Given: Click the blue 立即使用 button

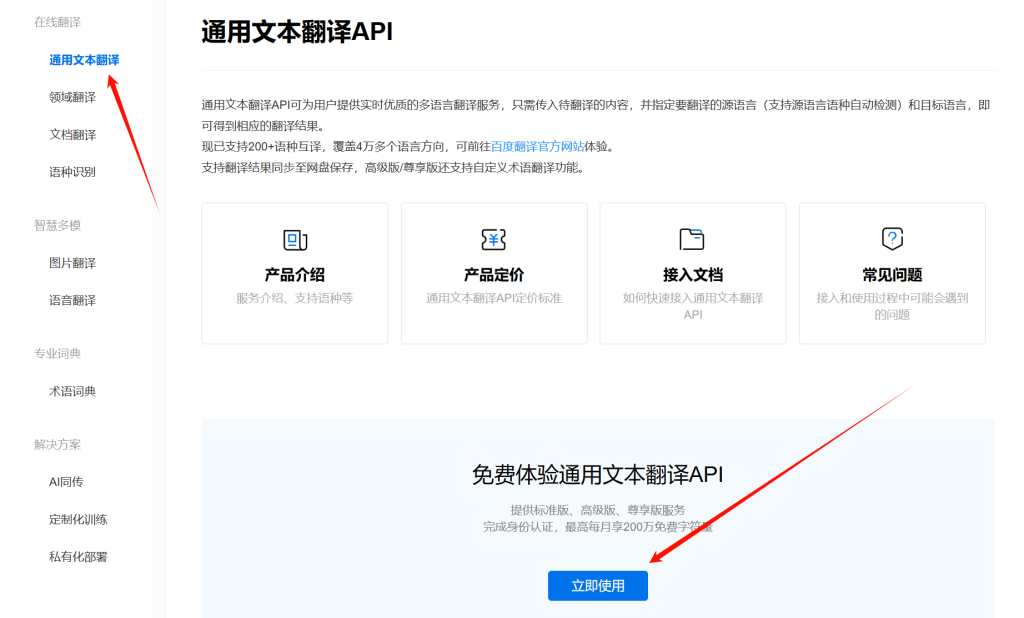Looking at the screenshot, I should [597, 586].
